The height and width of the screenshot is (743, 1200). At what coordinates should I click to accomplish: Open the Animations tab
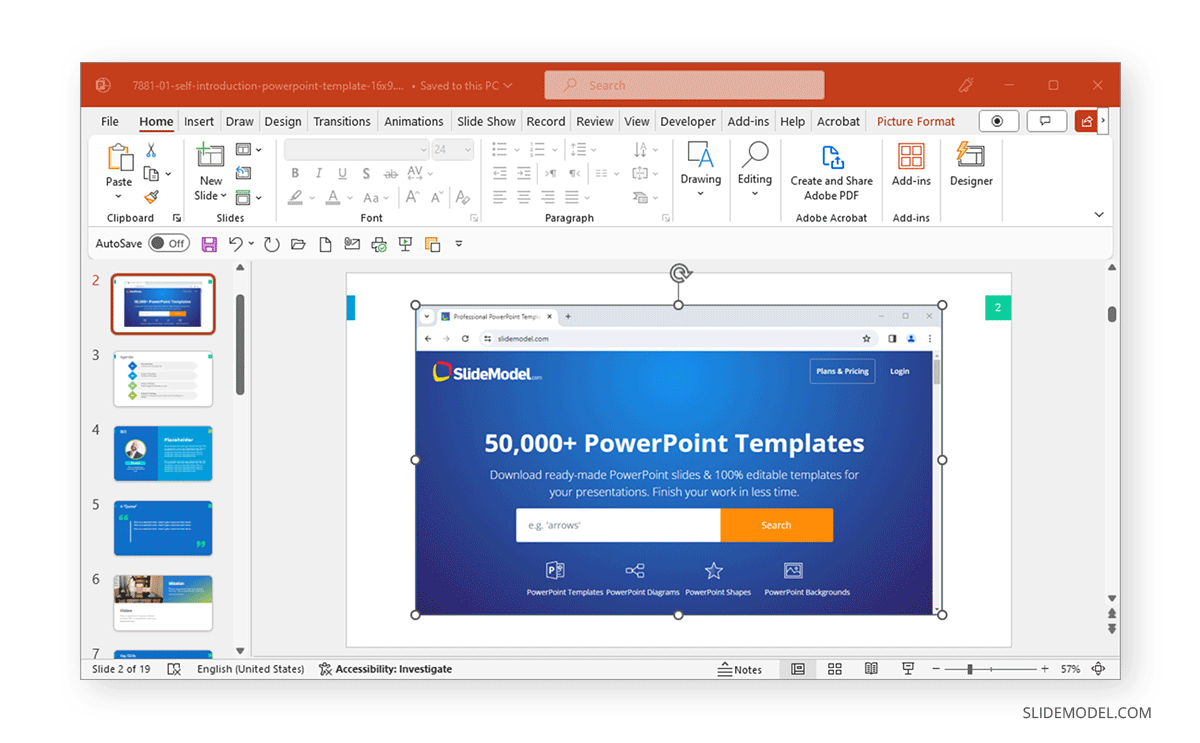pyautogui.click(x=414, y=121)
